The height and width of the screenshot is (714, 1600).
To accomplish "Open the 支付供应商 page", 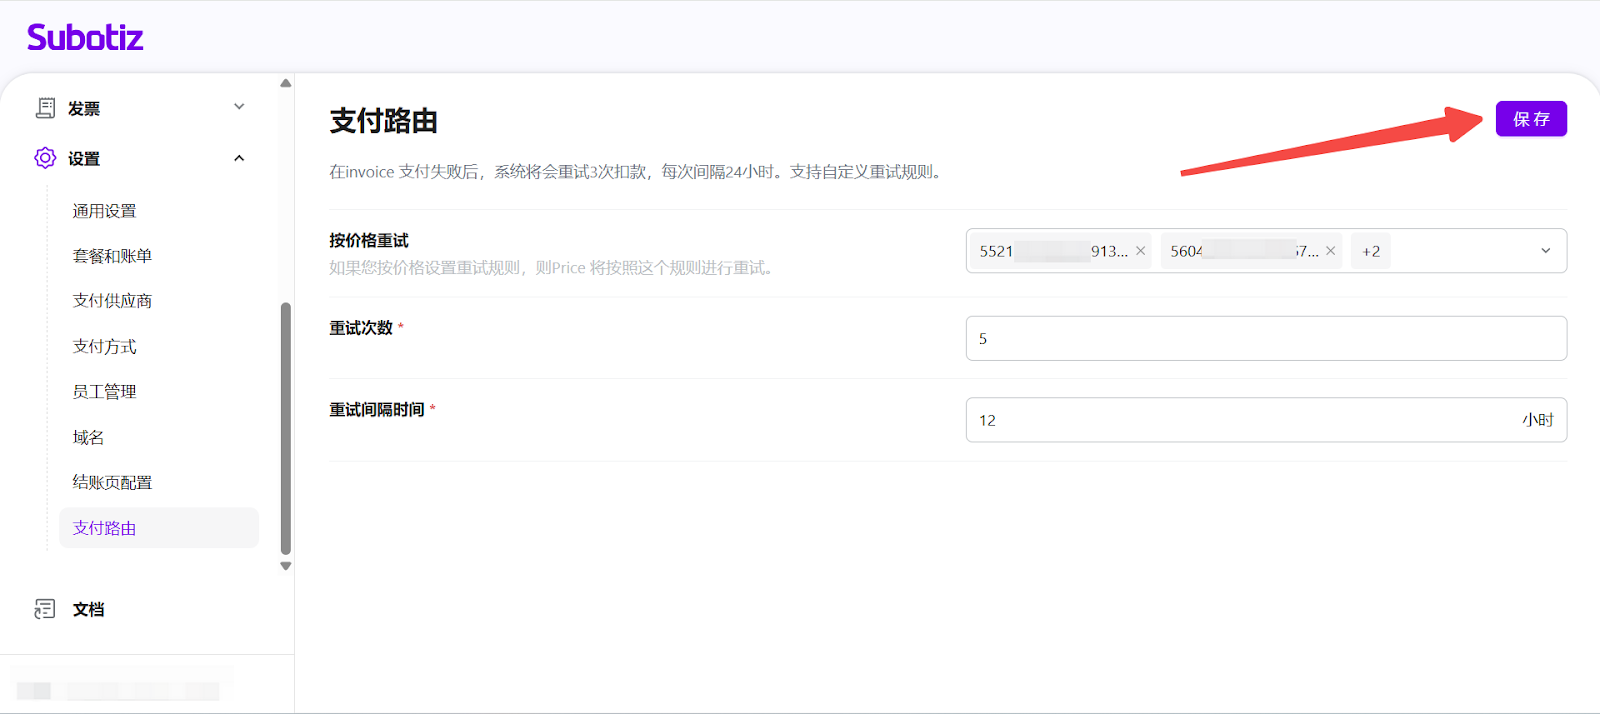I will coord(112,301).
